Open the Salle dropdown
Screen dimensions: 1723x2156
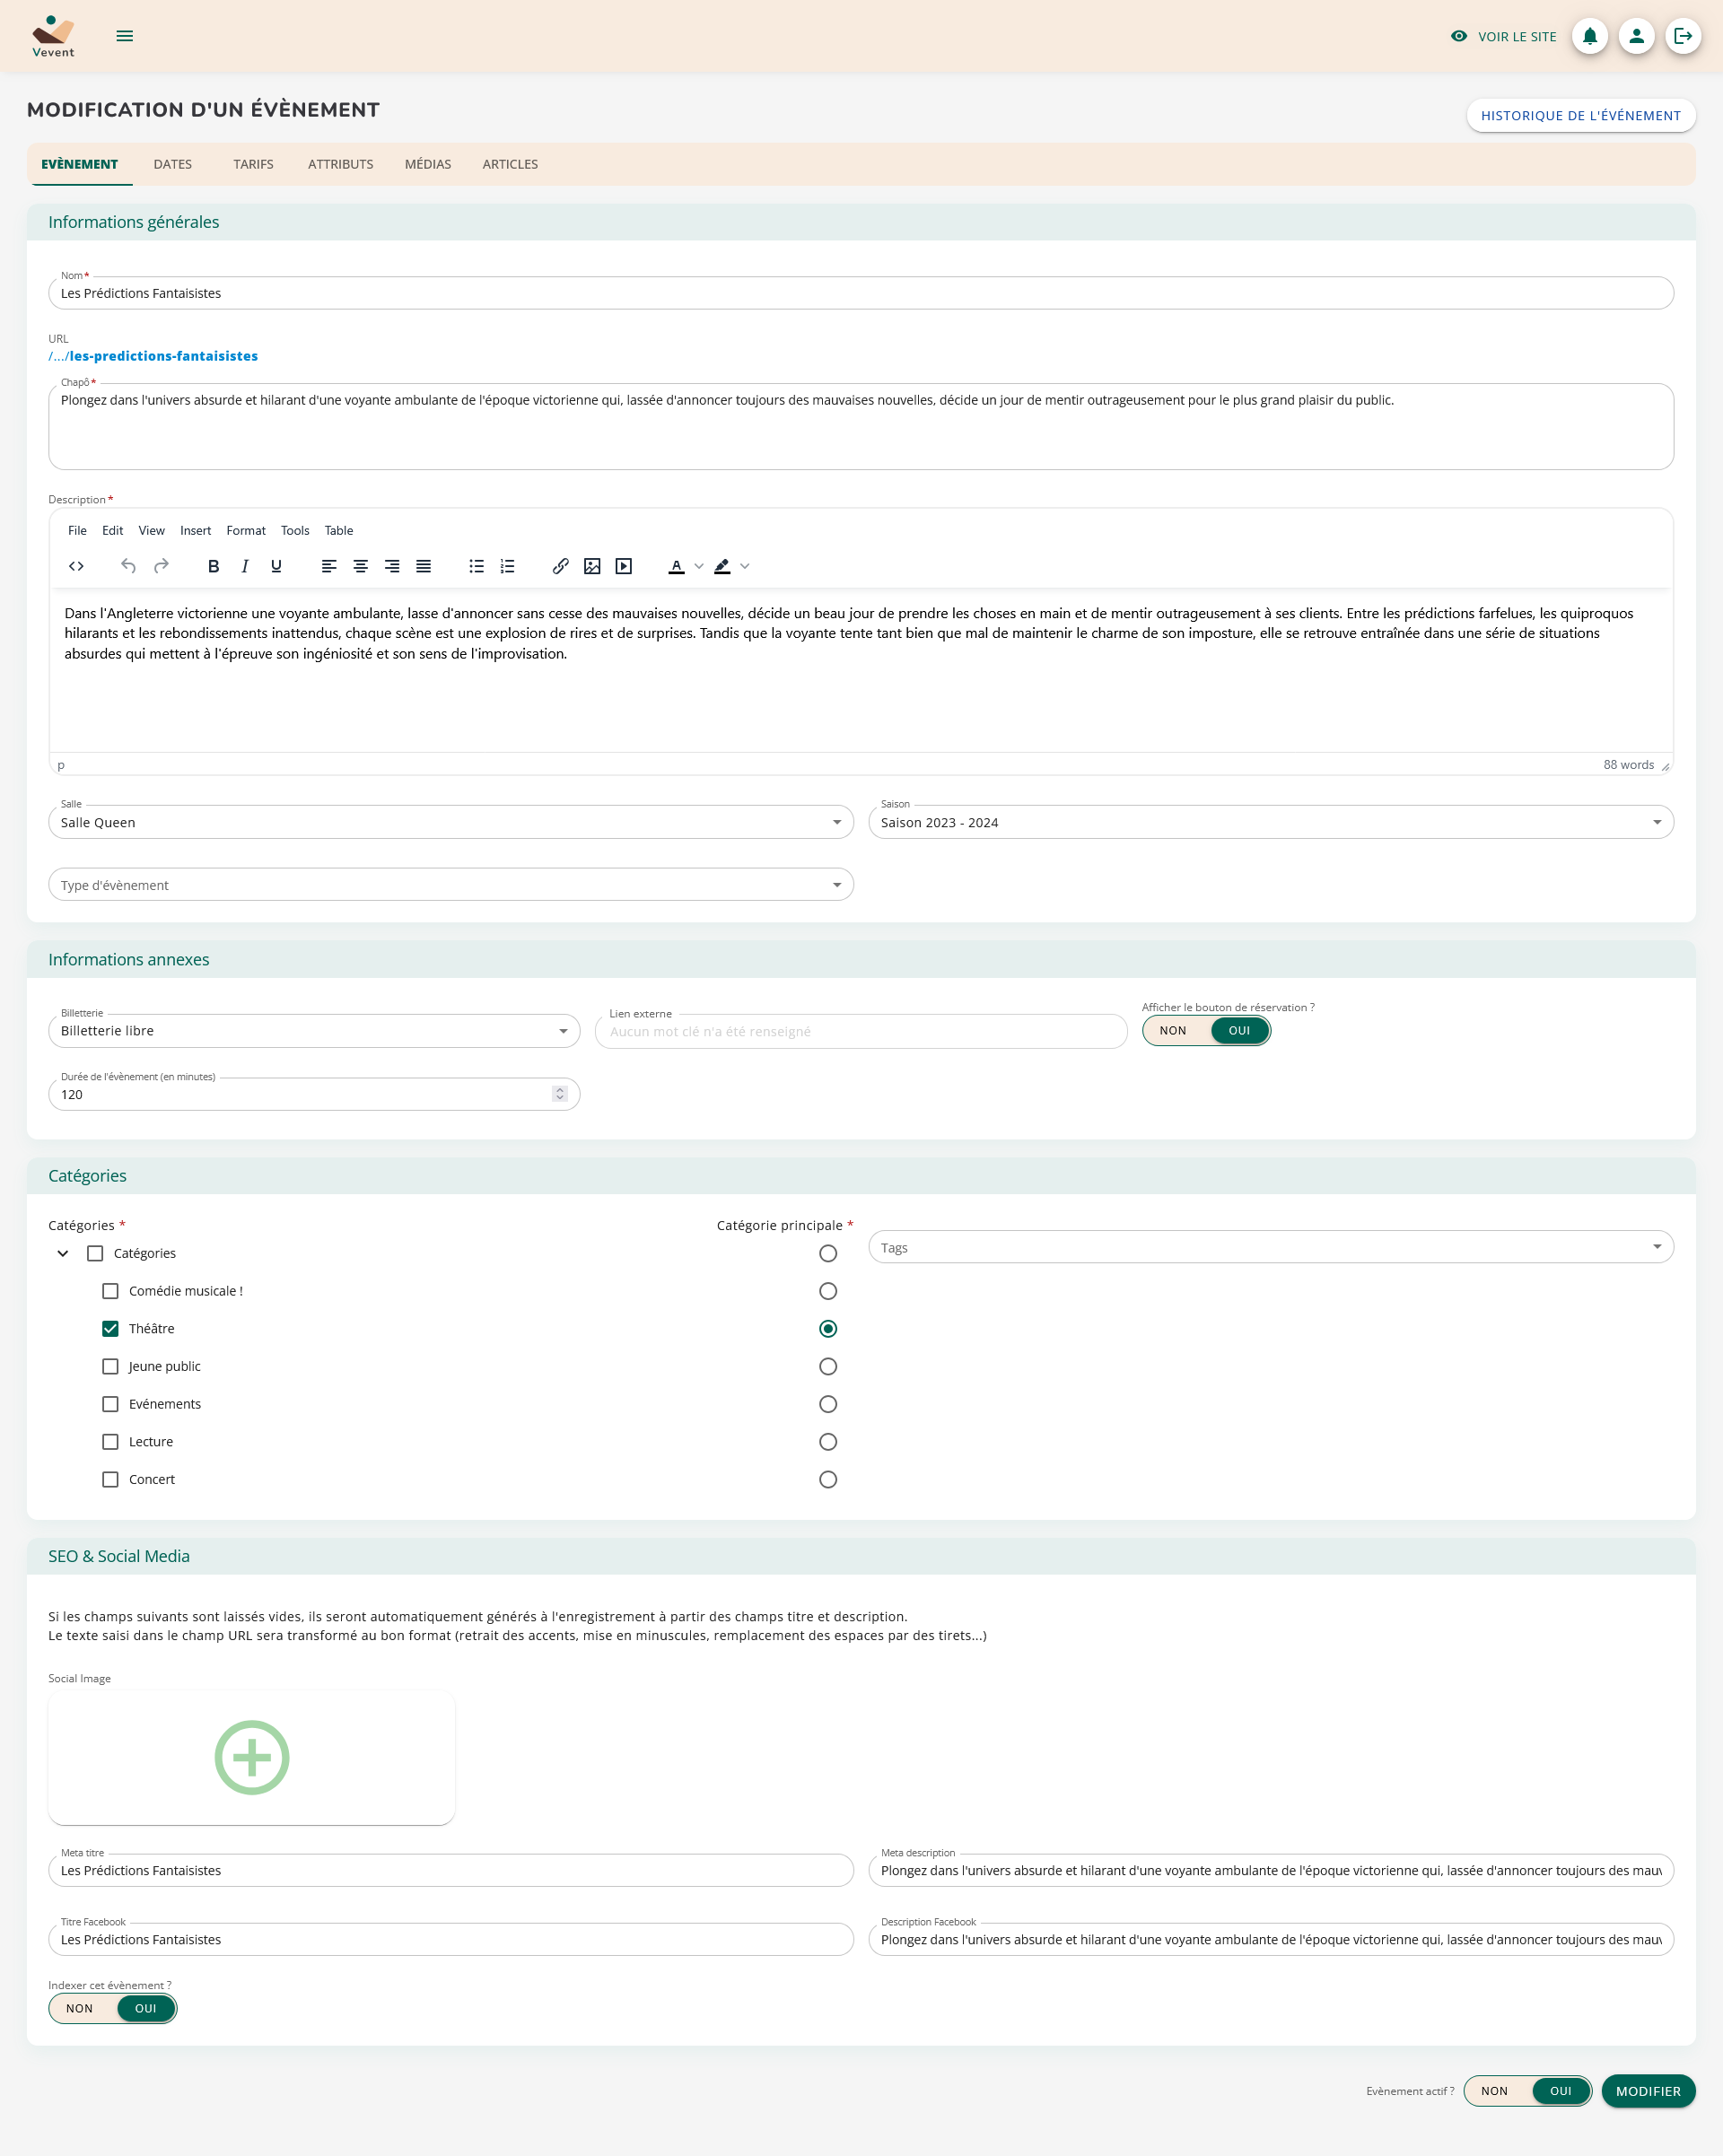[x=450, y=822]
